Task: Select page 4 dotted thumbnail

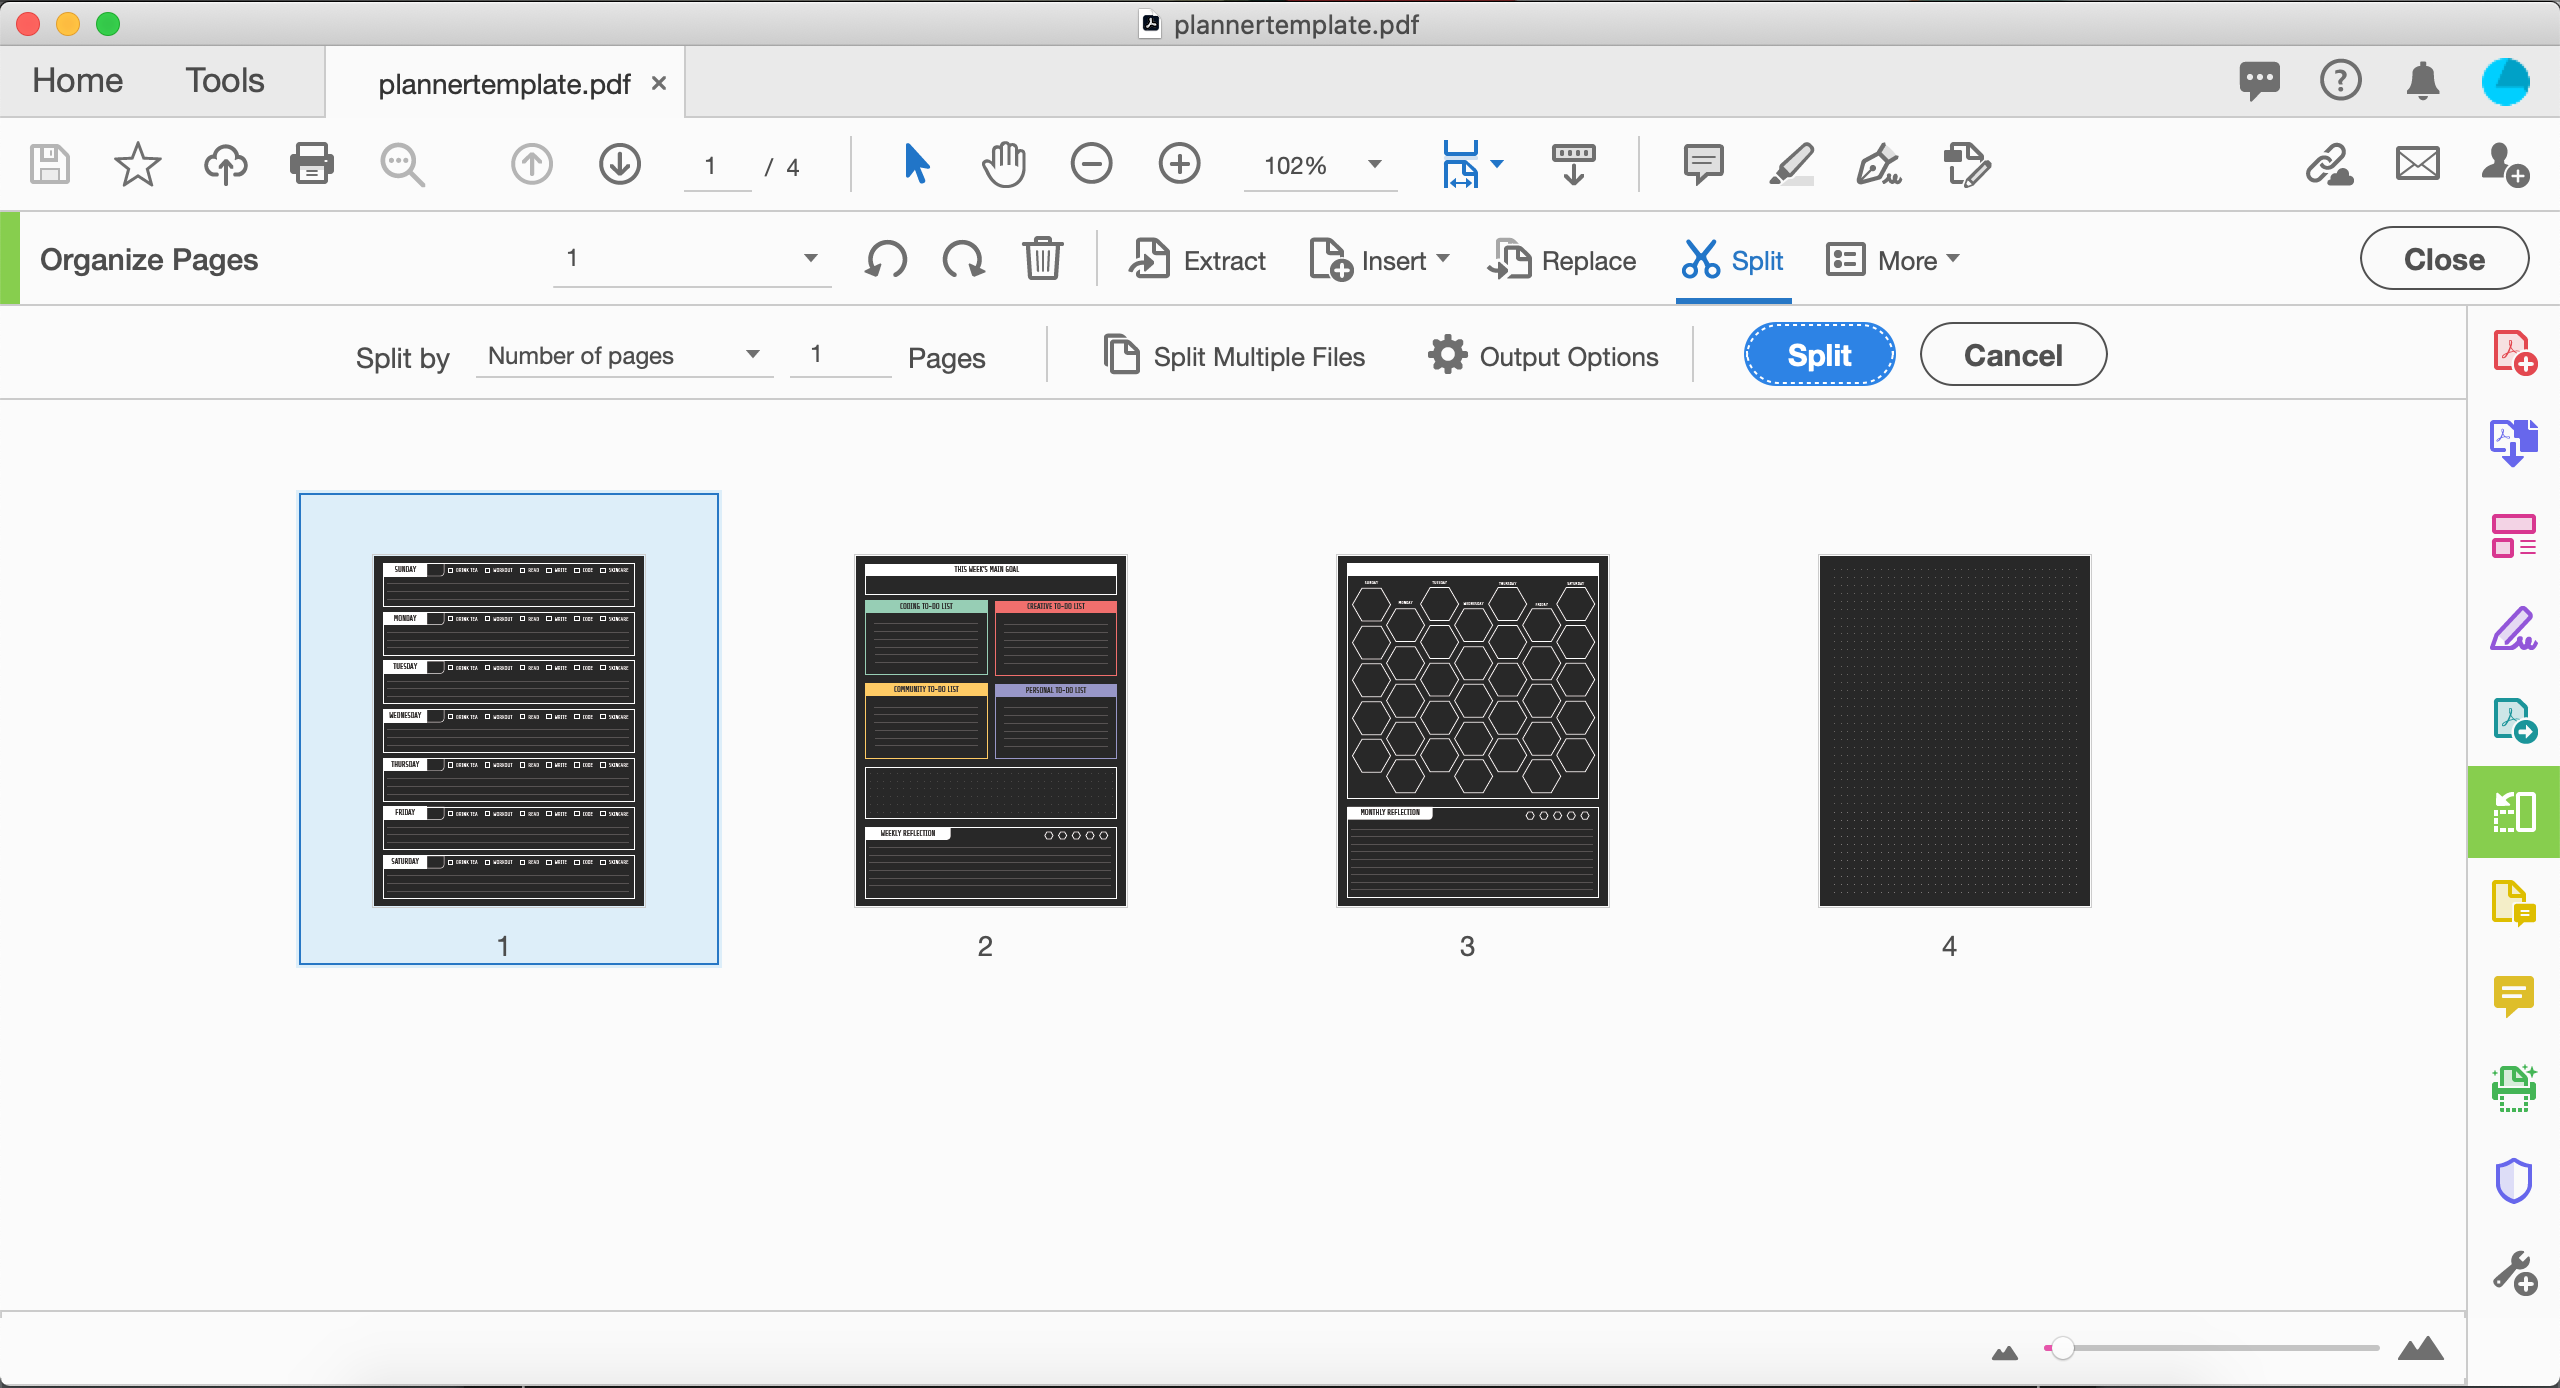Action: click(x=1954, y=731)
